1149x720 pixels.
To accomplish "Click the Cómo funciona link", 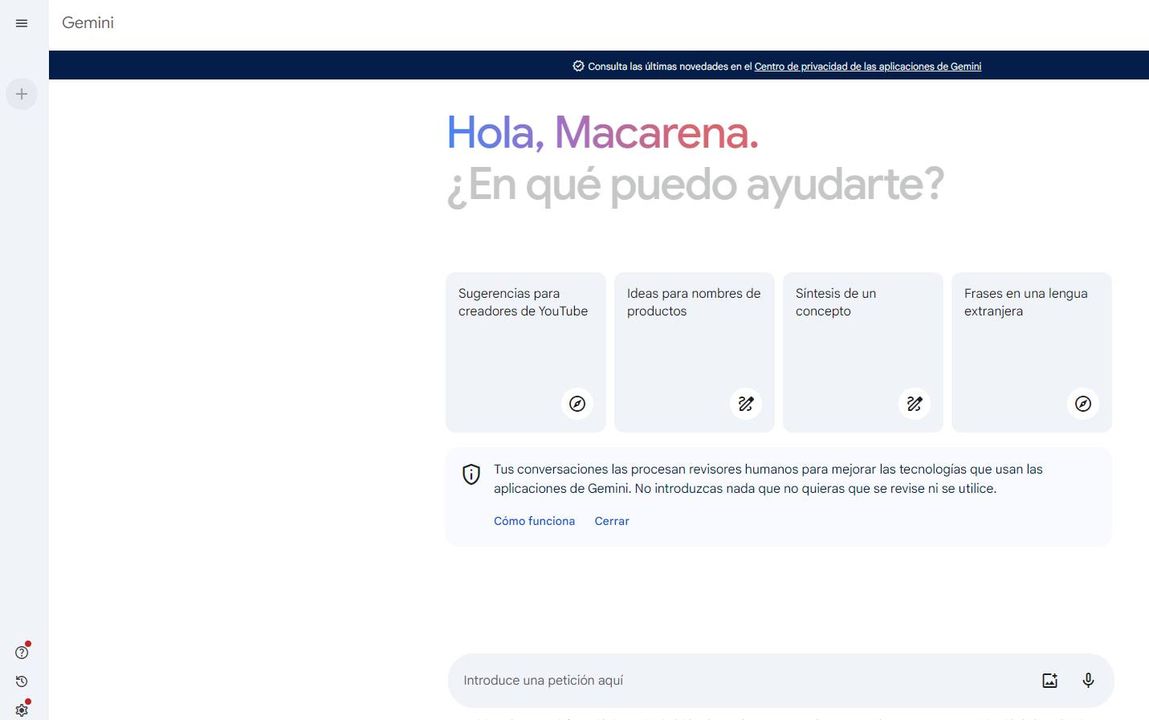I will 534,521.
